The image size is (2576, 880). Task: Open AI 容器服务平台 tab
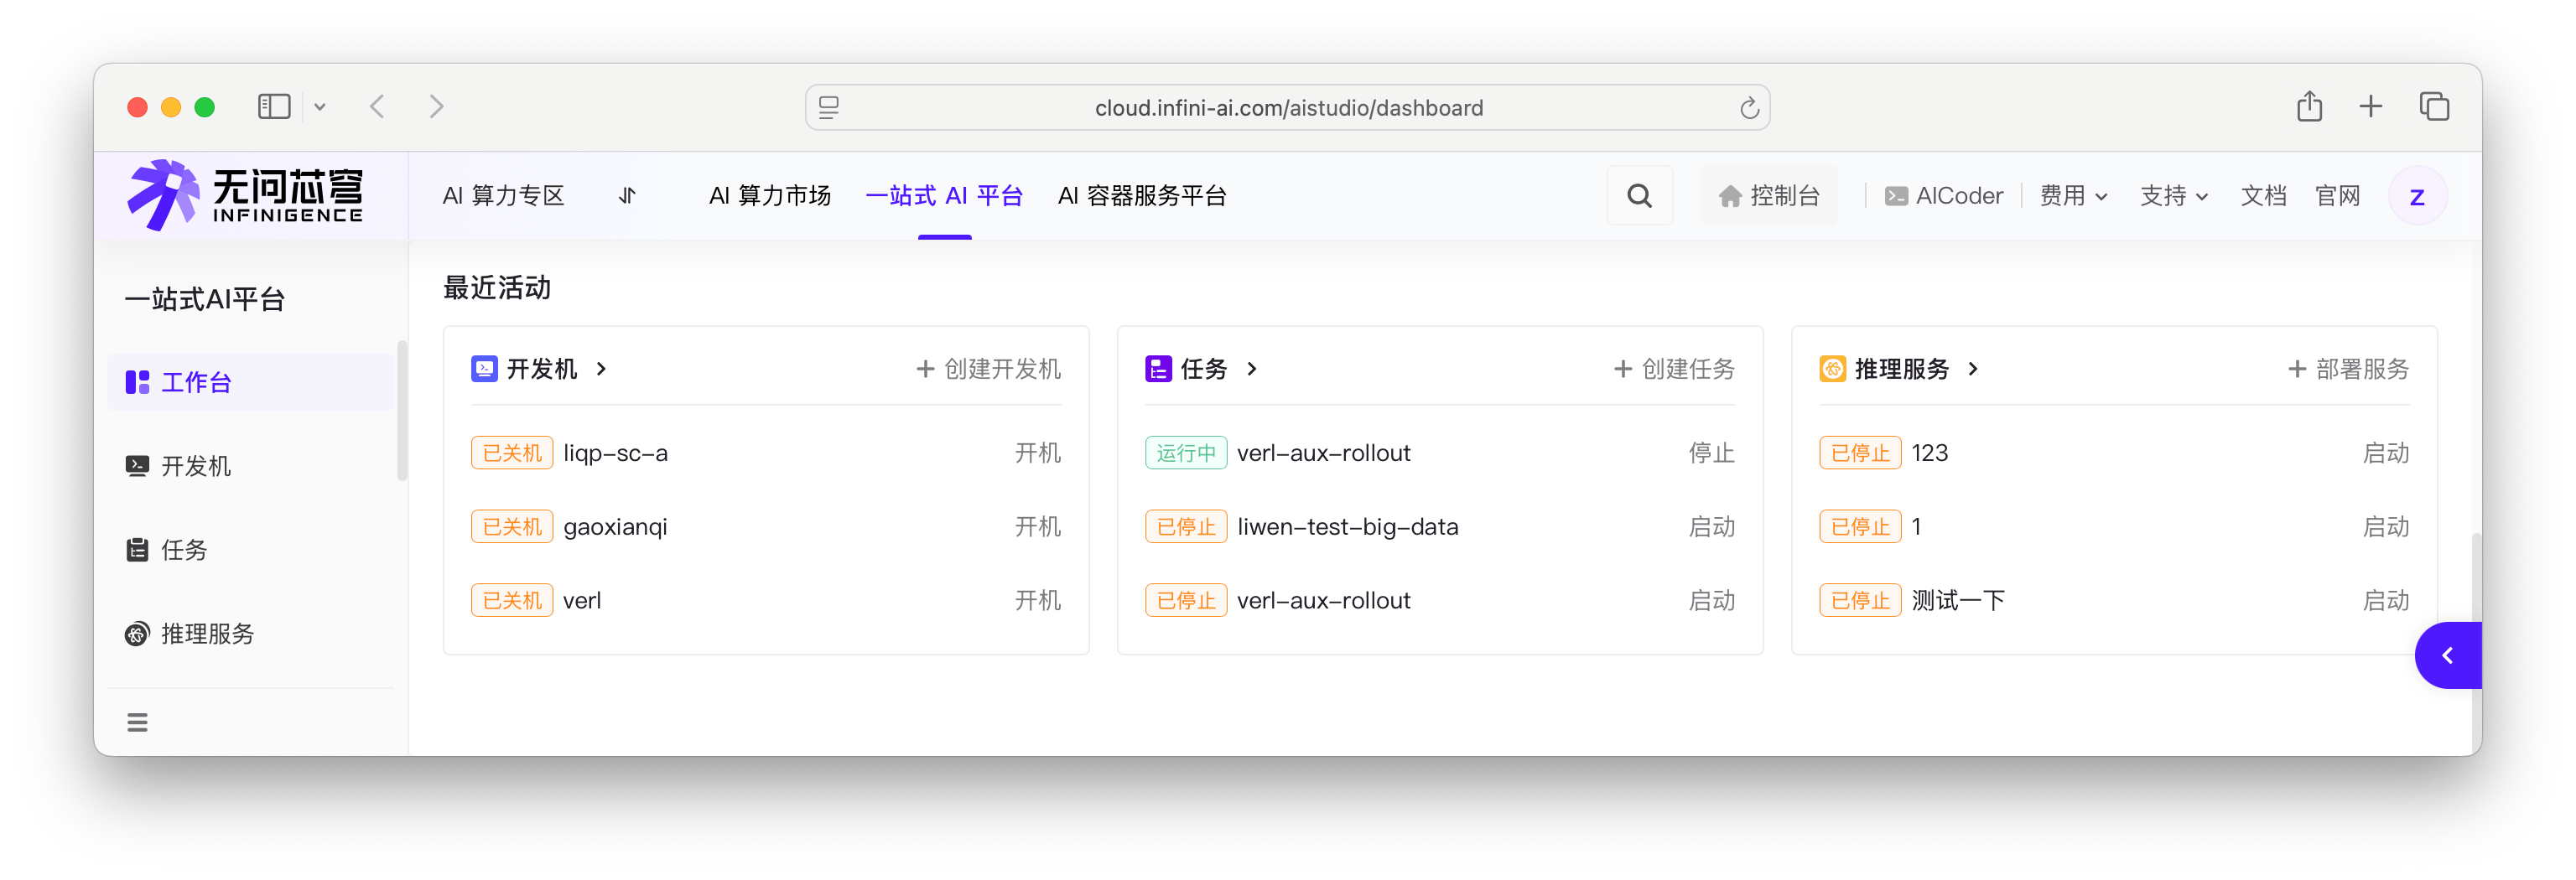(1142, 196)
